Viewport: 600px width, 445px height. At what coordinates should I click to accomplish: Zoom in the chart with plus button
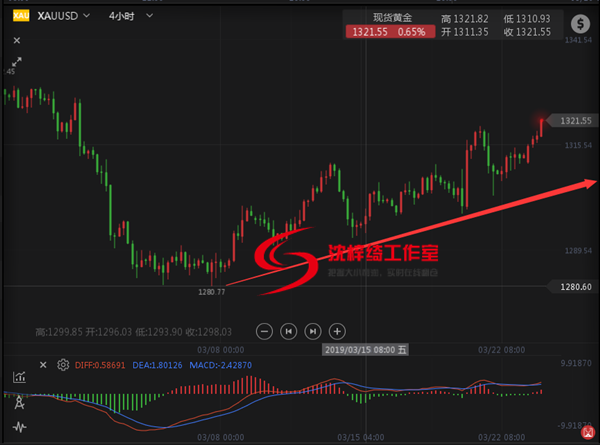[x=337, y=330]
